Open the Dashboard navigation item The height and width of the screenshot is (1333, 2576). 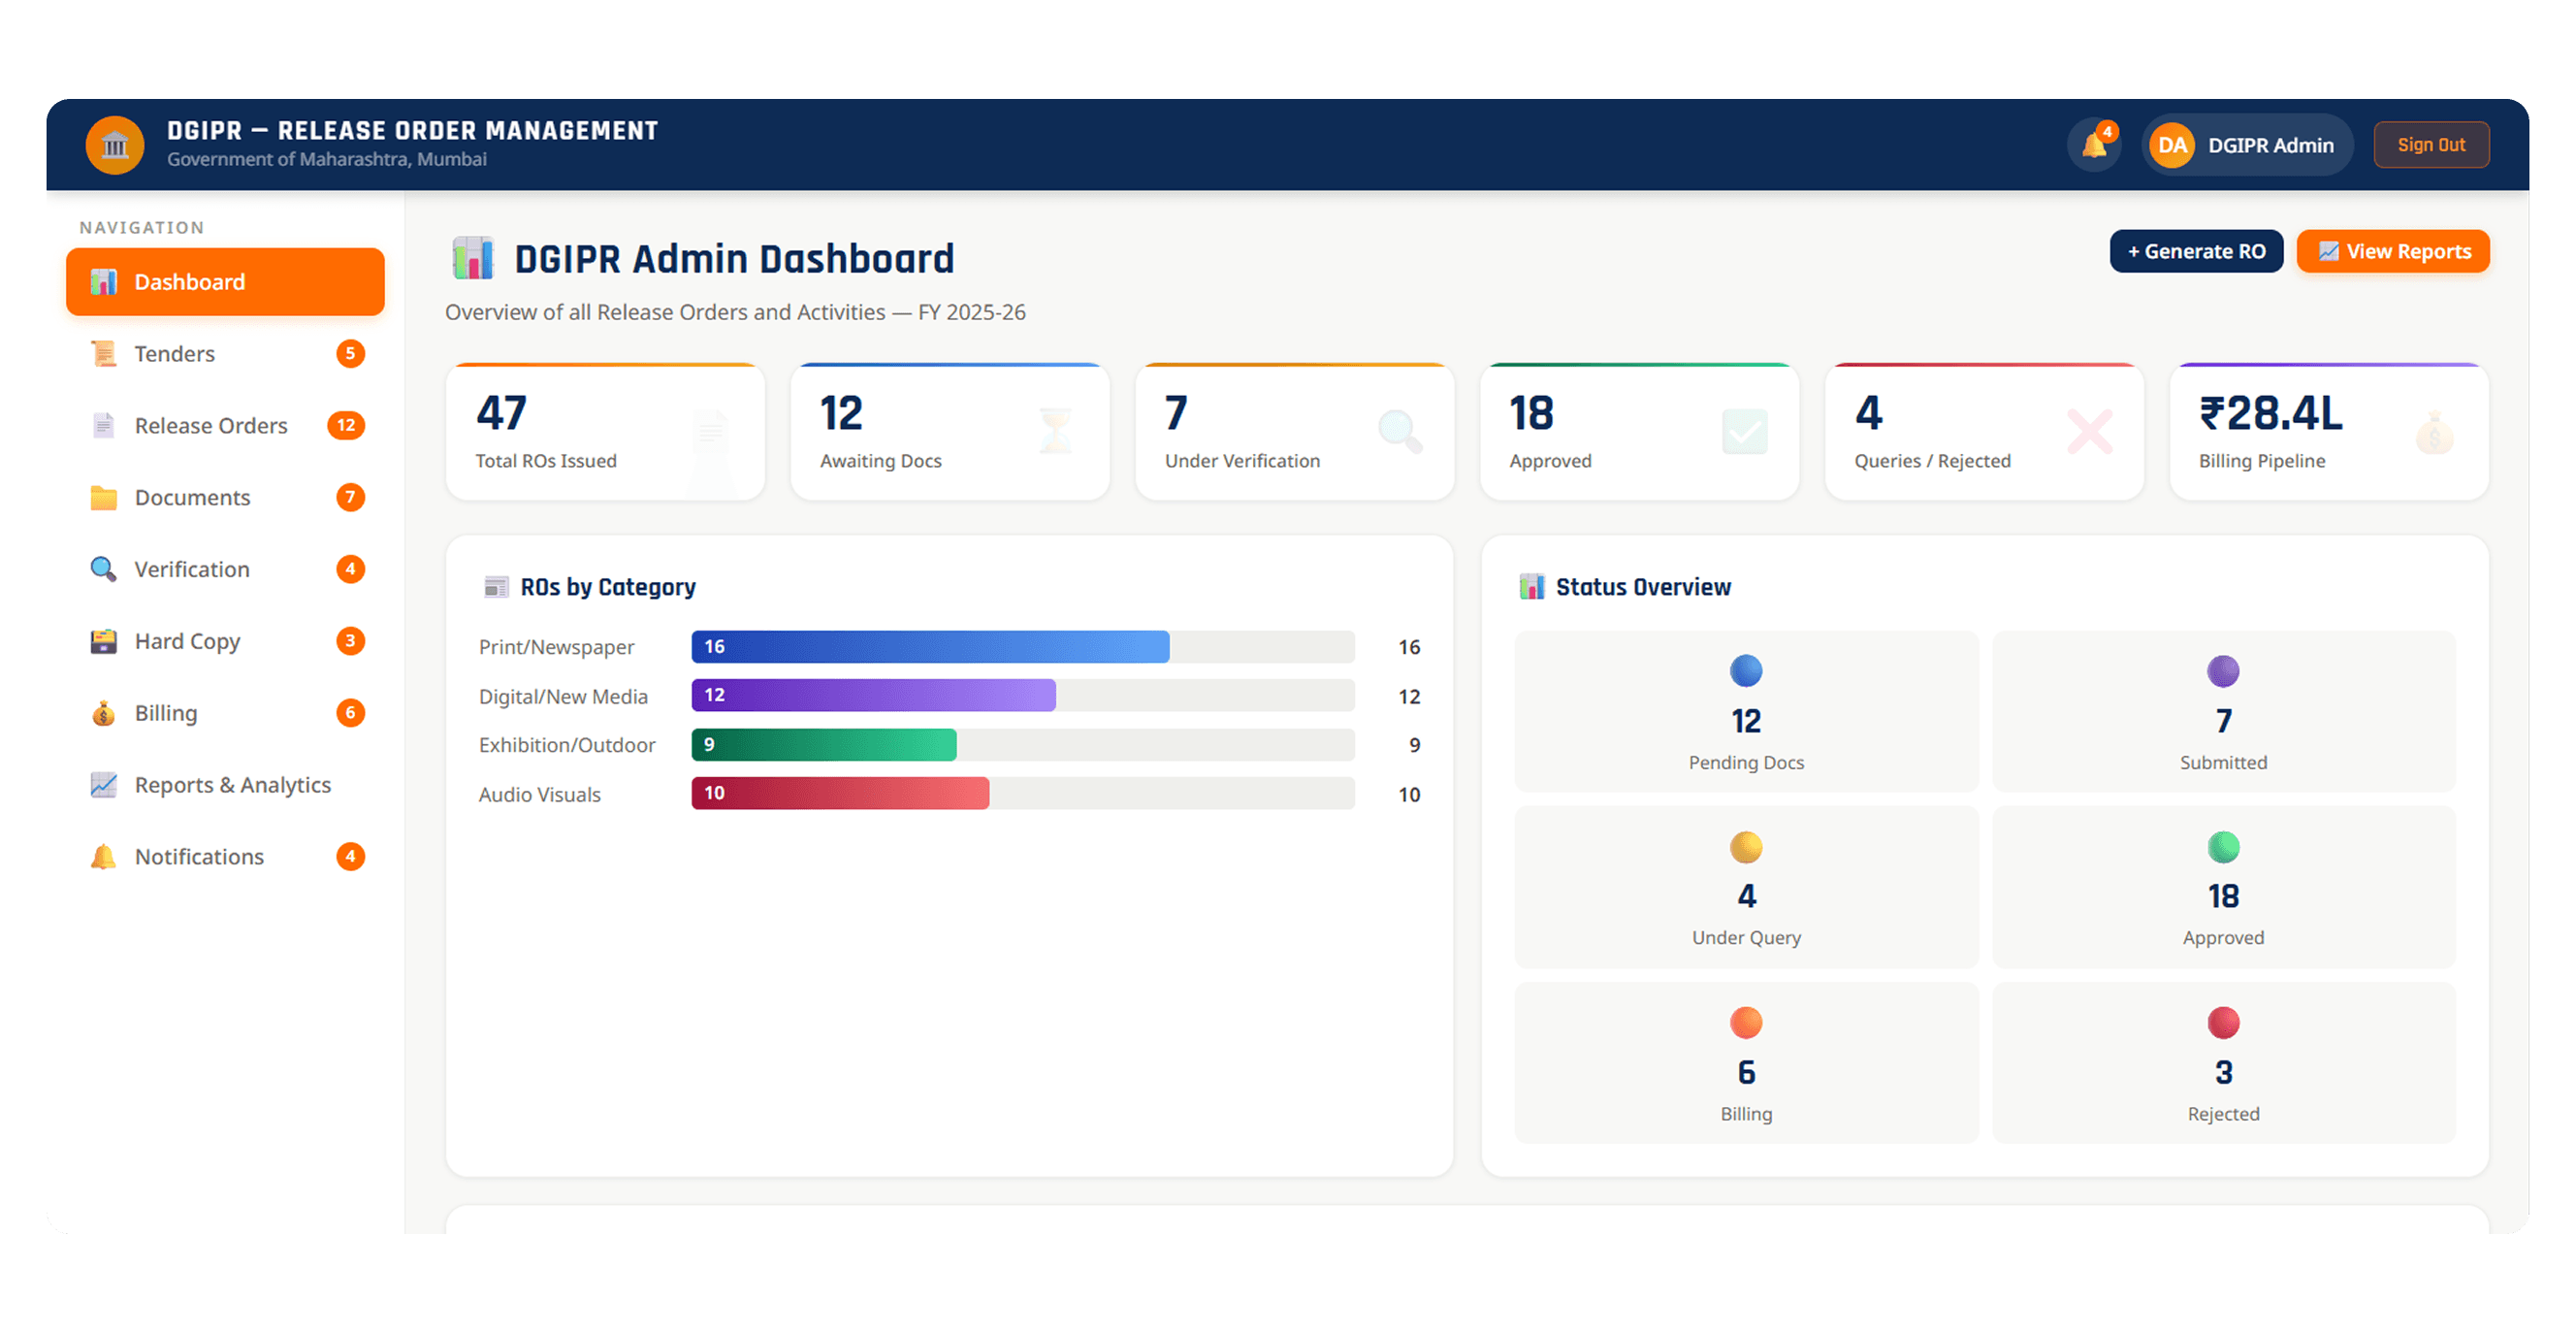tap(225, 282)
